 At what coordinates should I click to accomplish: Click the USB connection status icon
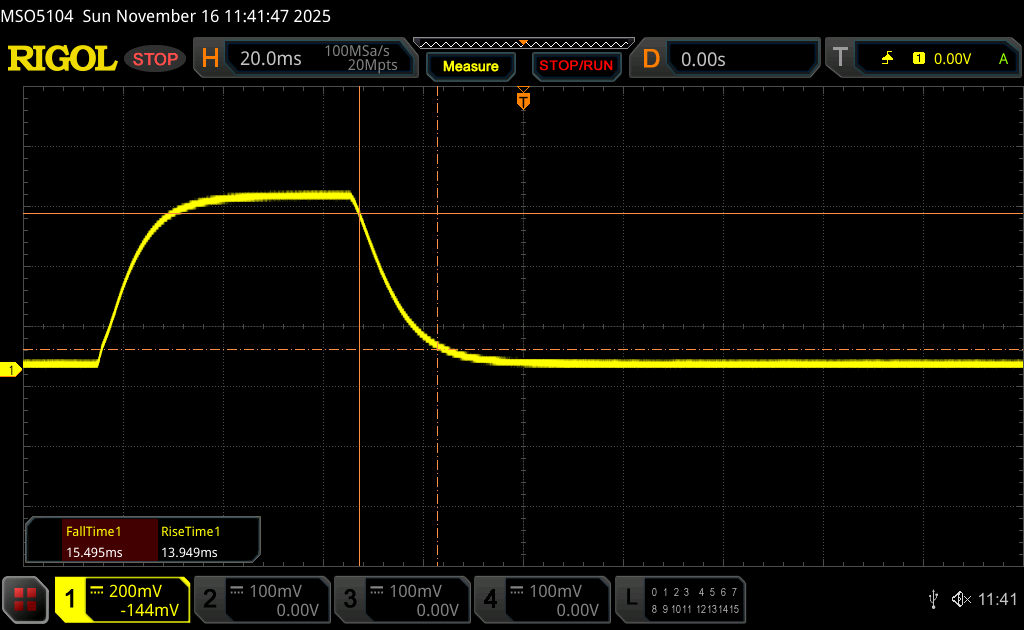933,599
